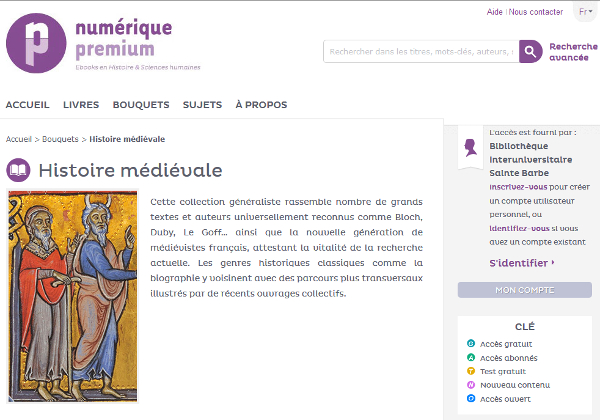This screenshot has width=600, height=420.
Task: Click the Bibliothèque Interuniversitaire Sainte Barbe text
Action: coord(530,160)
